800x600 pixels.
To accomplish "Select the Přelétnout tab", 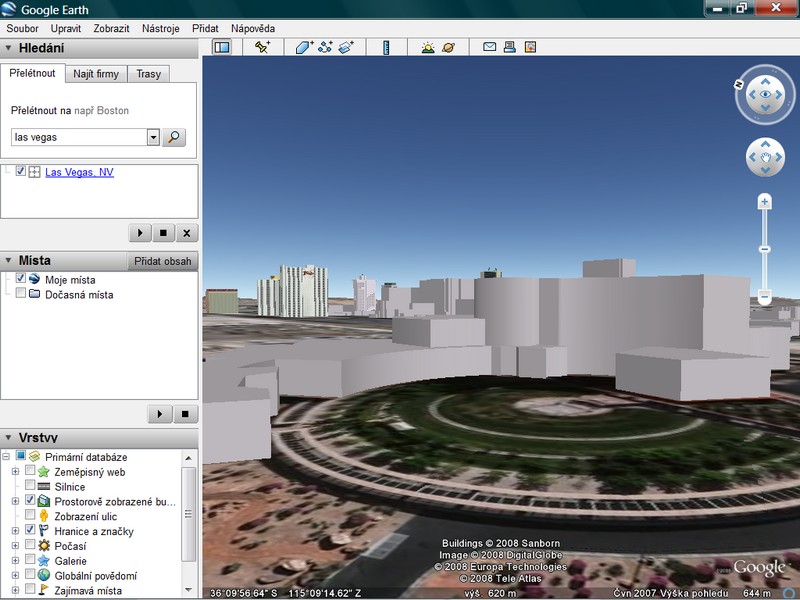I will coord(32,73).
